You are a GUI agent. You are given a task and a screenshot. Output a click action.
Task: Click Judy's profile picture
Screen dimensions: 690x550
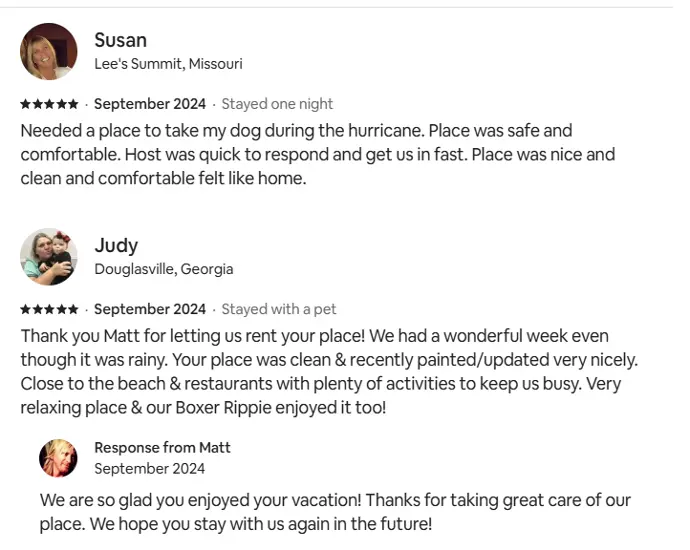(49, 257)
